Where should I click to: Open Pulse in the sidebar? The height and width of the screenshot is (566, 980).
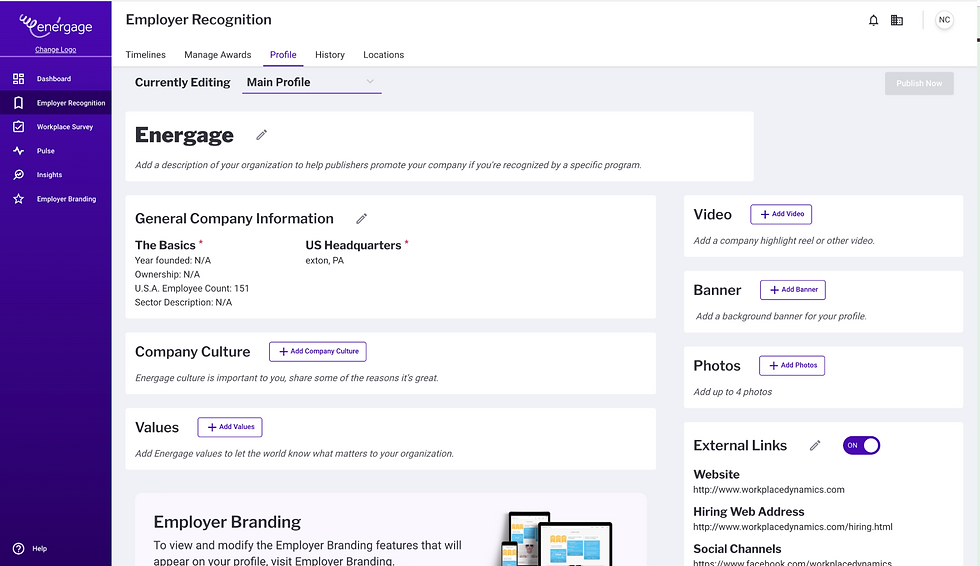[45, 151]
